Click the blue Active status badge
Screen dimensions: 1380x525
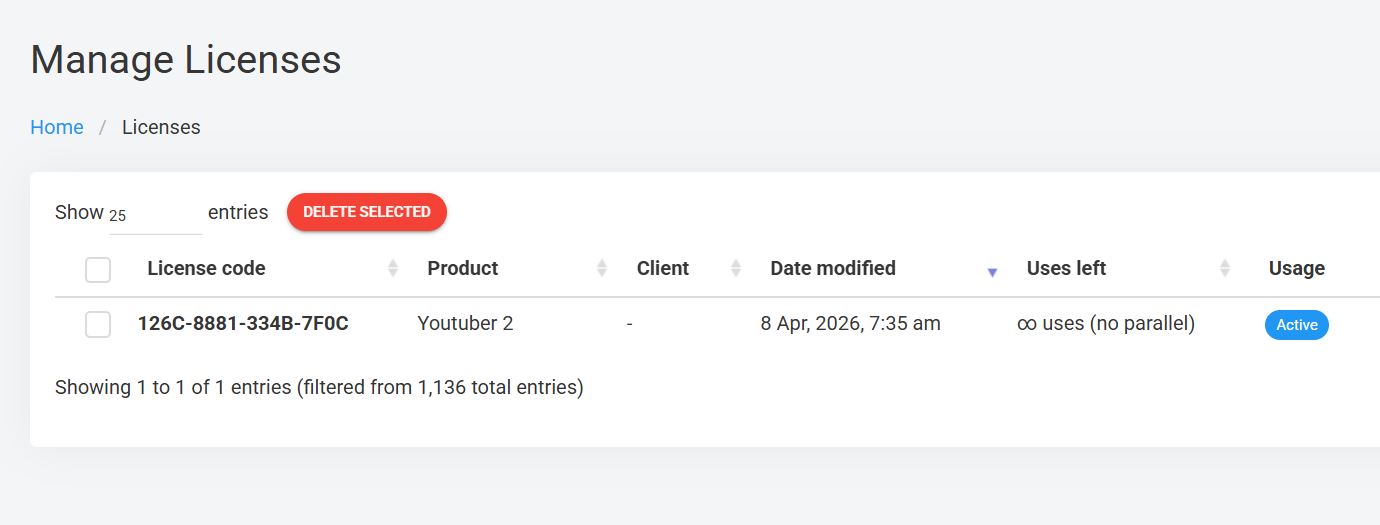coord(1296,325)
